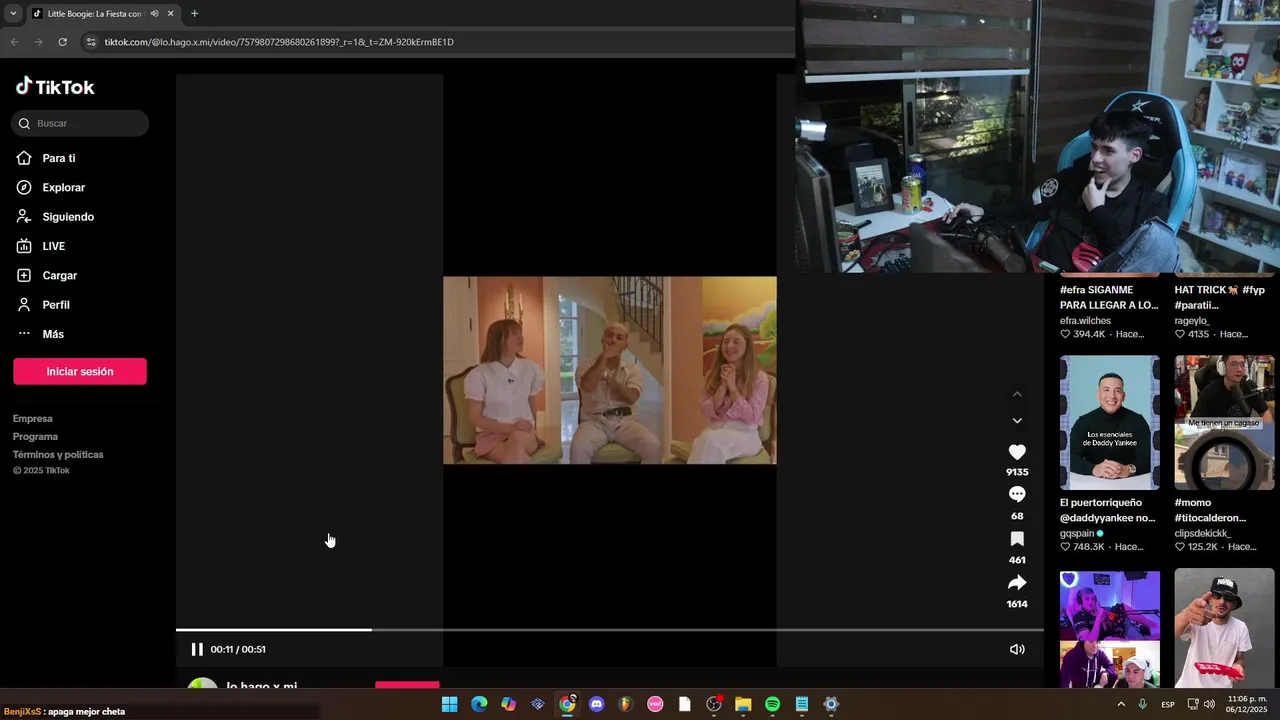Expand the tab search dropdown
The height and width of the screenshot is (720, 1280).
coord(13,14)
